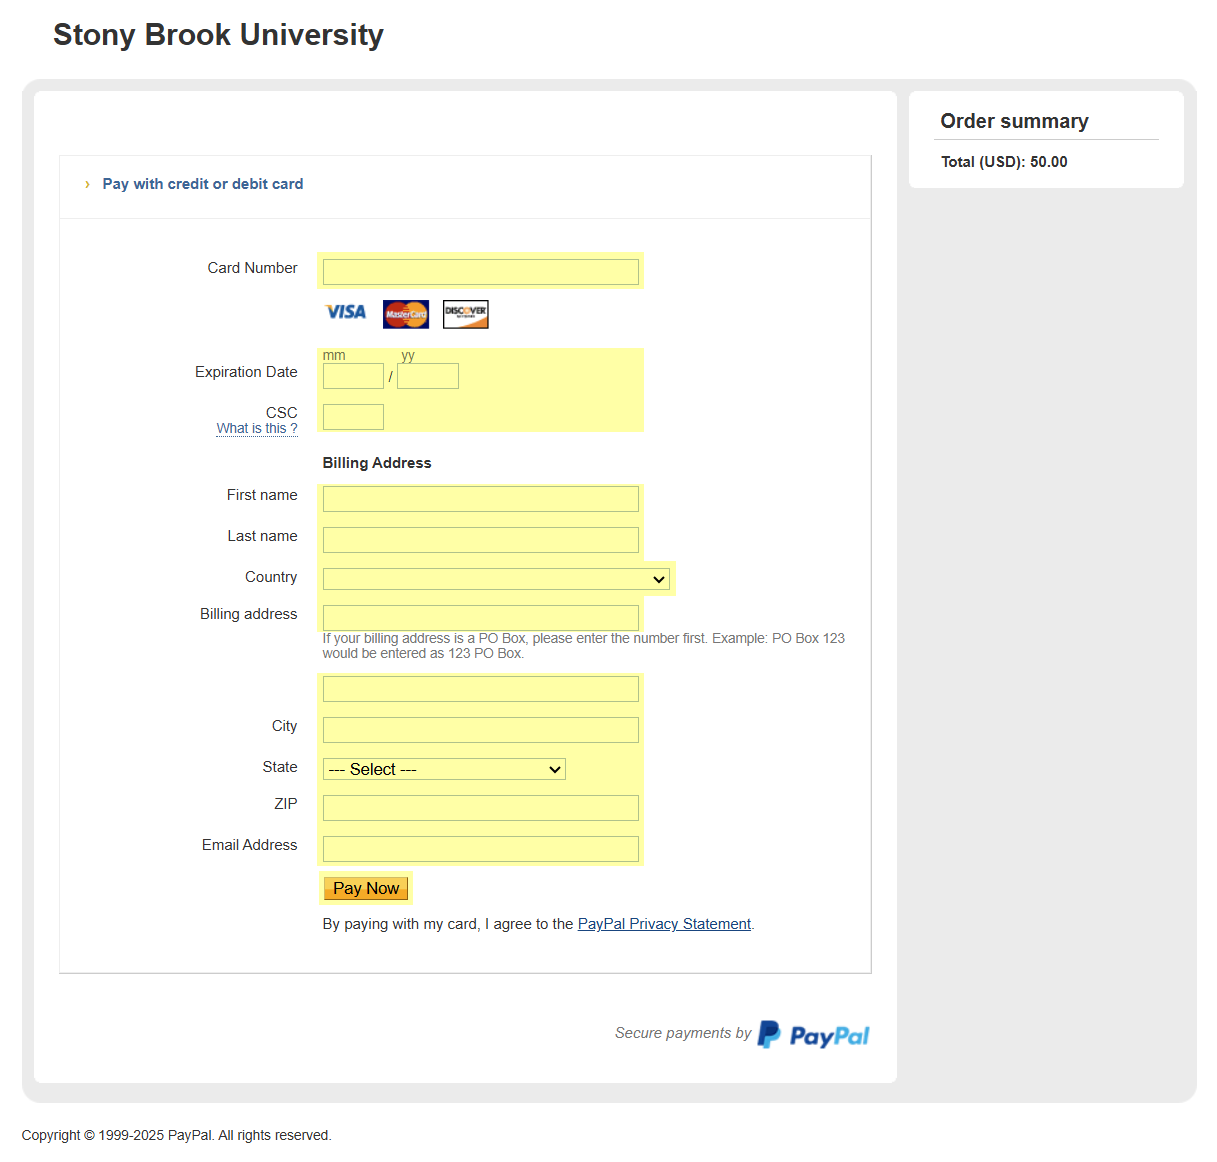Open the 'What is this ?' CSC link

pos(257,429)
